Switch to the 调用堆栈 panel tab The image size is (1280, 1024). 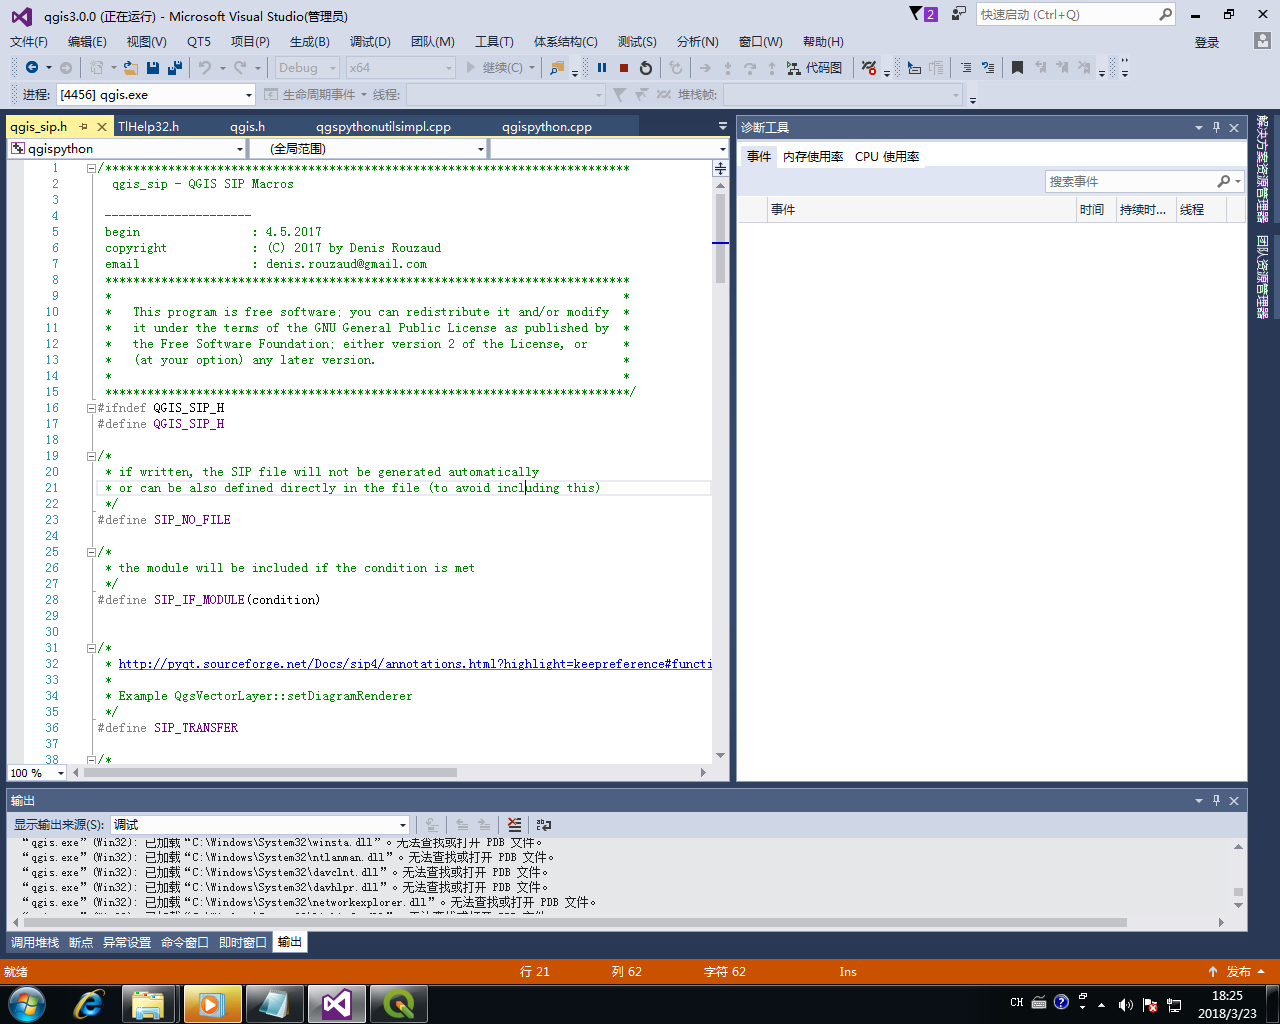click(35, 942)
